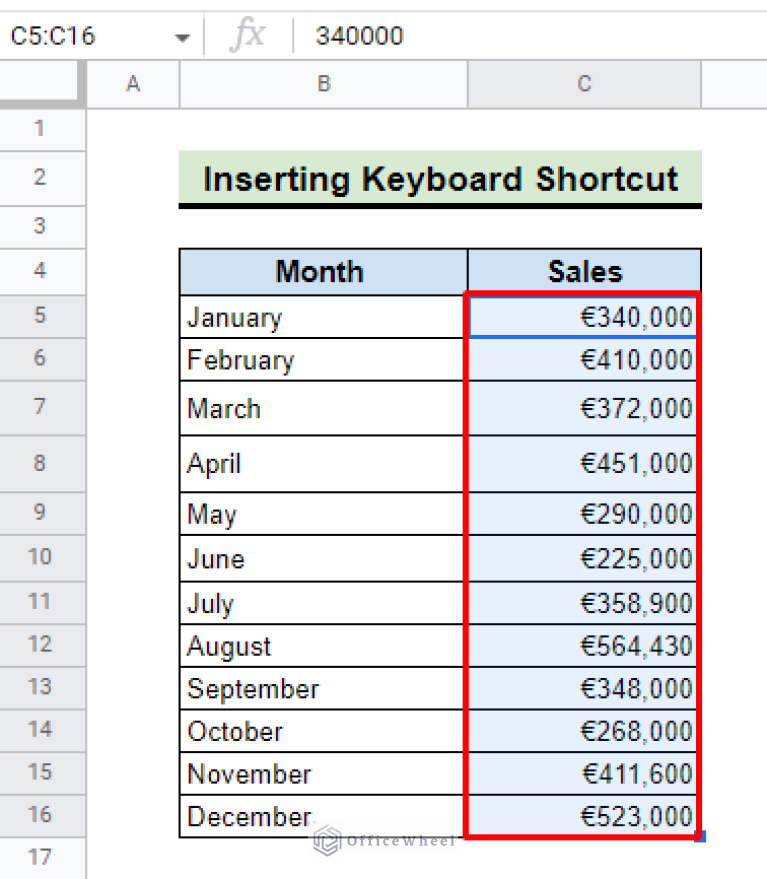Viewport: 767px width, 879px height.
Task: Click the Sales header cell
Action: tap(584, 271)
